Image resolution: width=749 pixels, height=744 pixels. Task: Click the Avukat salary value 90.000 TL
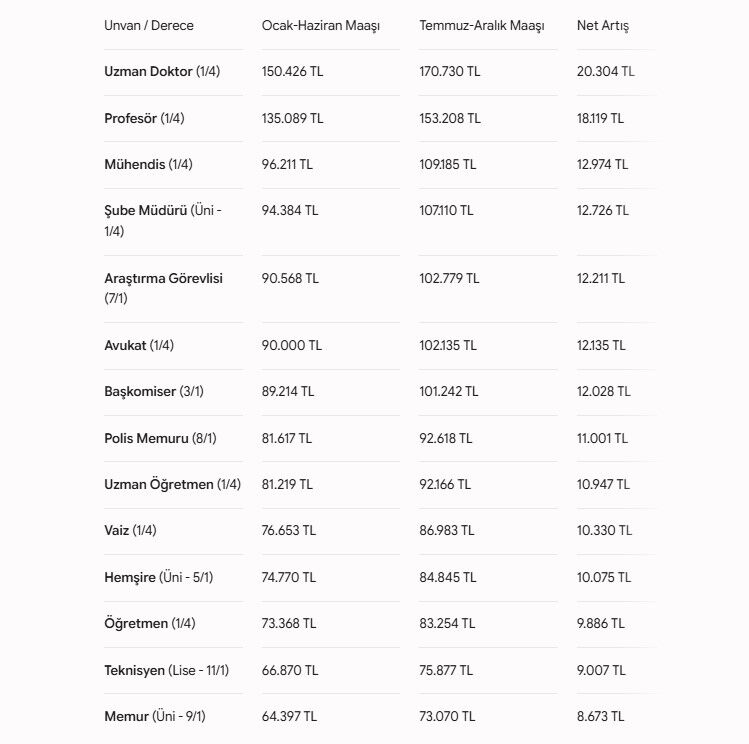(291, 345)
